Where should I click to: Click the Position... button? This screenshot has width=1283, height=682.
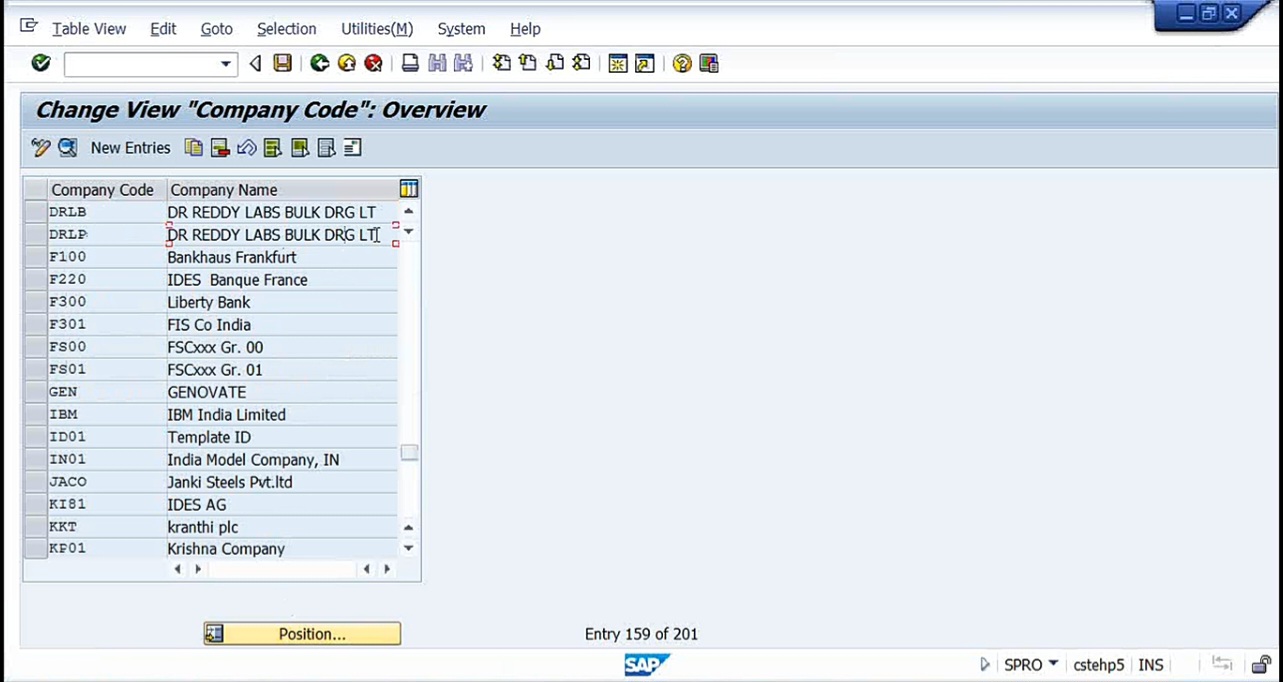pyautogui.click(x=302, y=633)
